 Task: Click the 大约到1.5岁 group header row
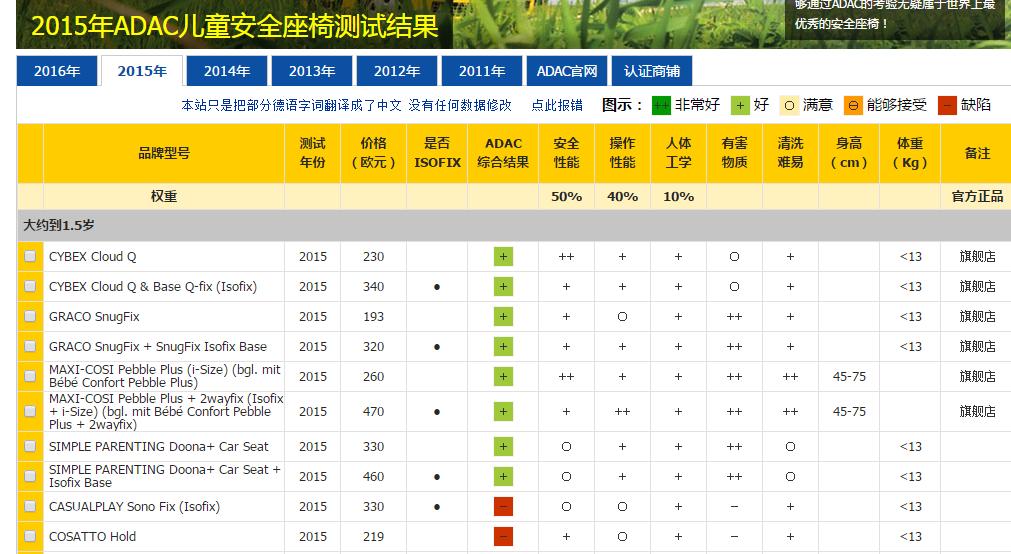60,226
